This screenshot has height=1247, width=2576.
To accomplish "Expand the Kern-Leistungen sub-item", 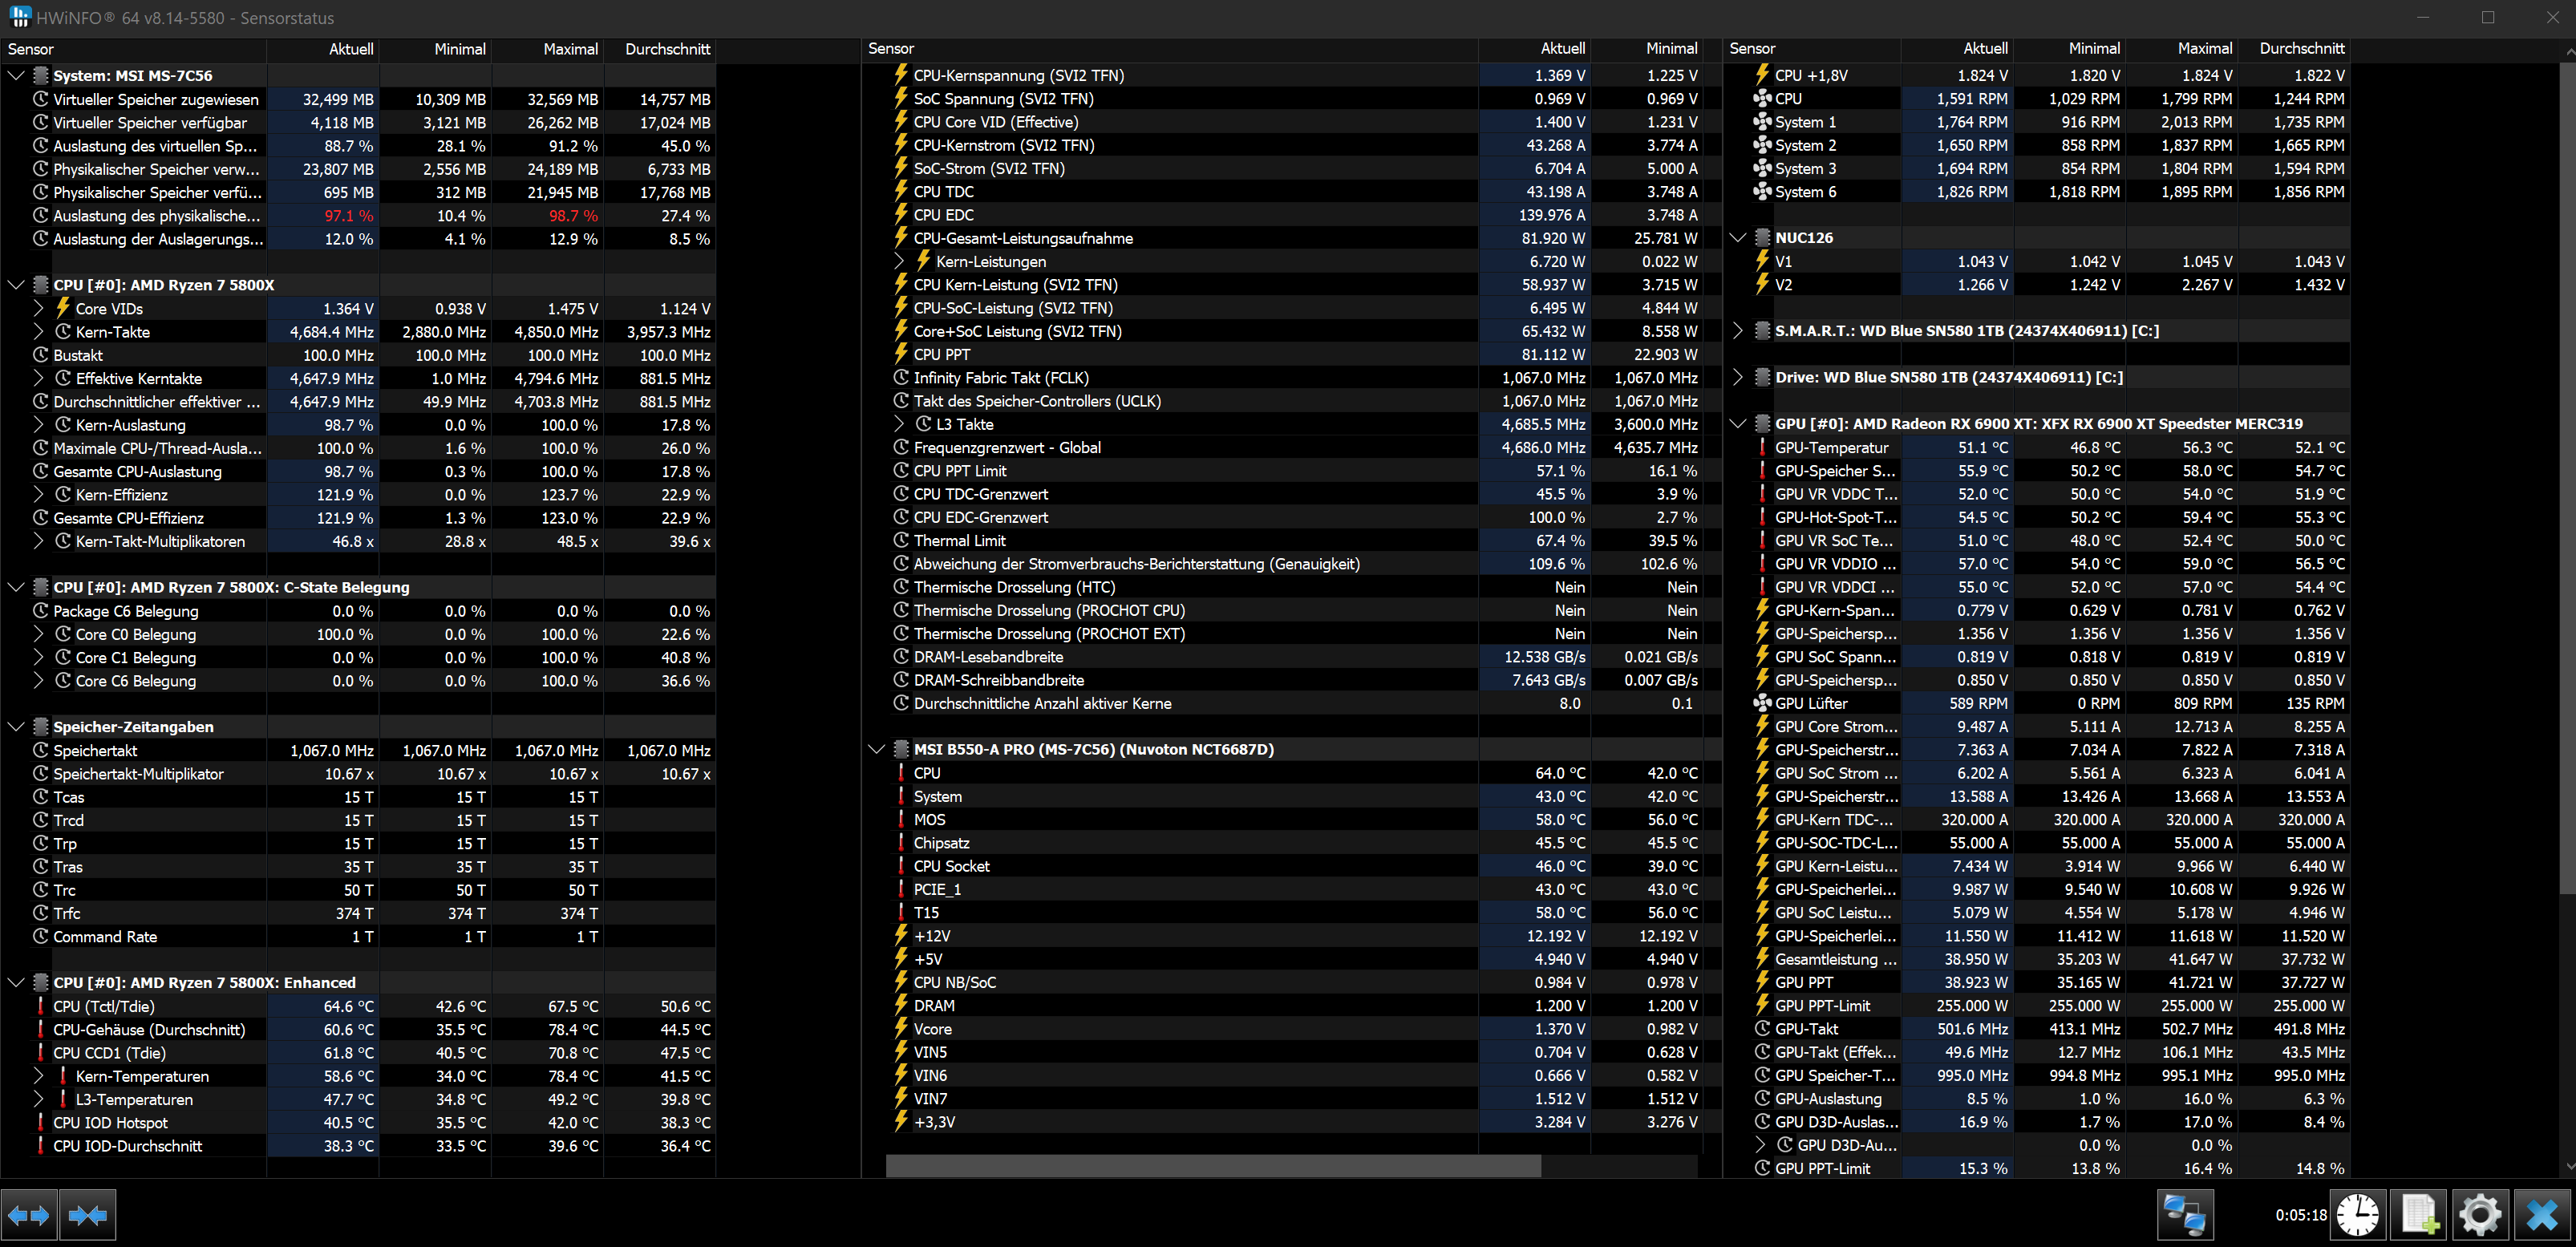I will click(899, 262).
